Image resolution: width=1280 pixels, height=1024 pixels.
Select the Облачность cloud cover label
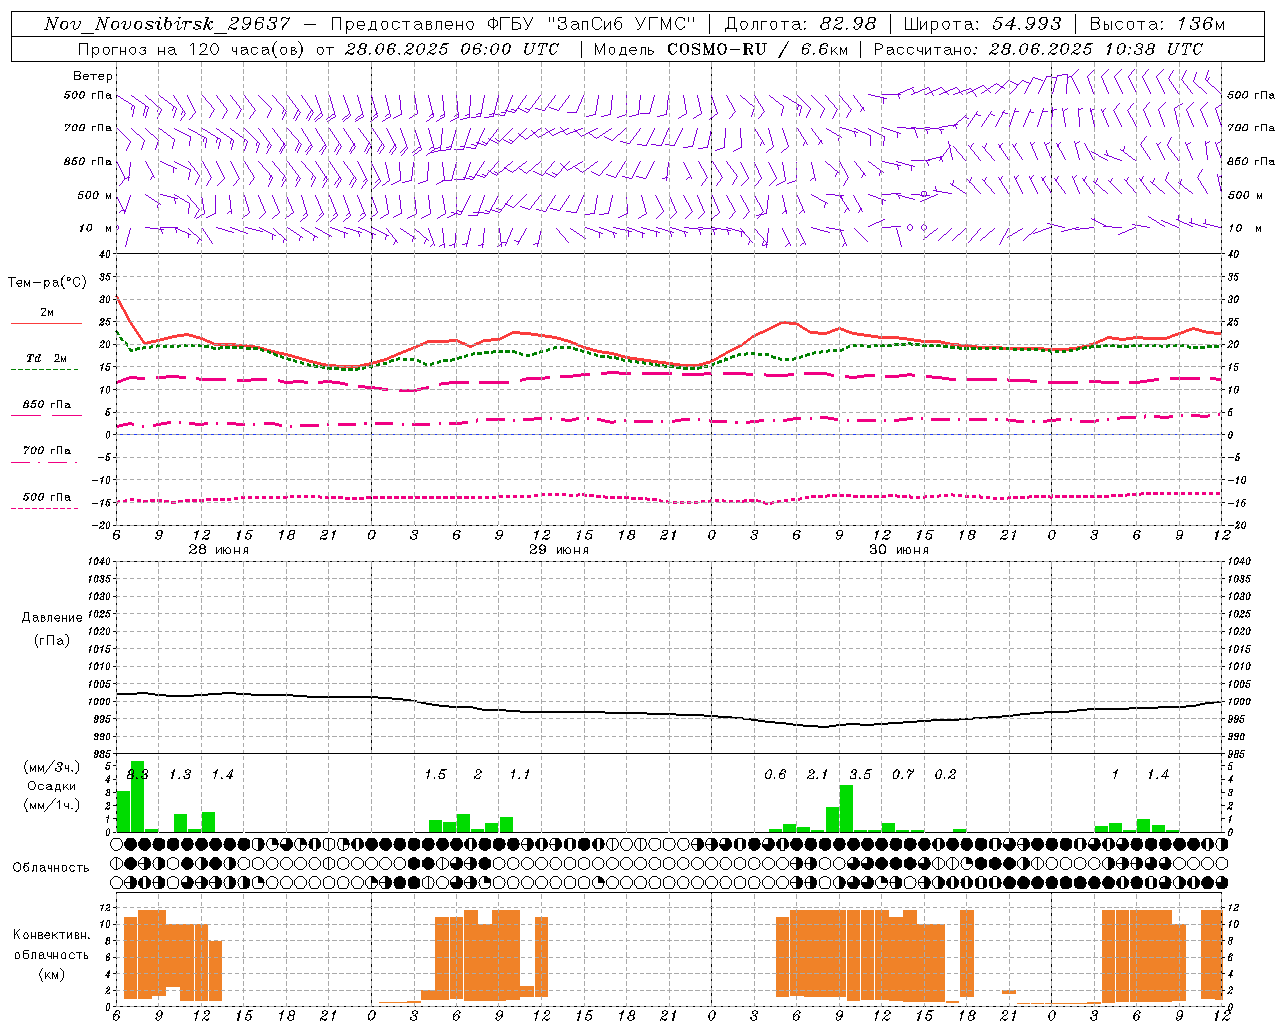pyautogui.click(x=51, y=868)
